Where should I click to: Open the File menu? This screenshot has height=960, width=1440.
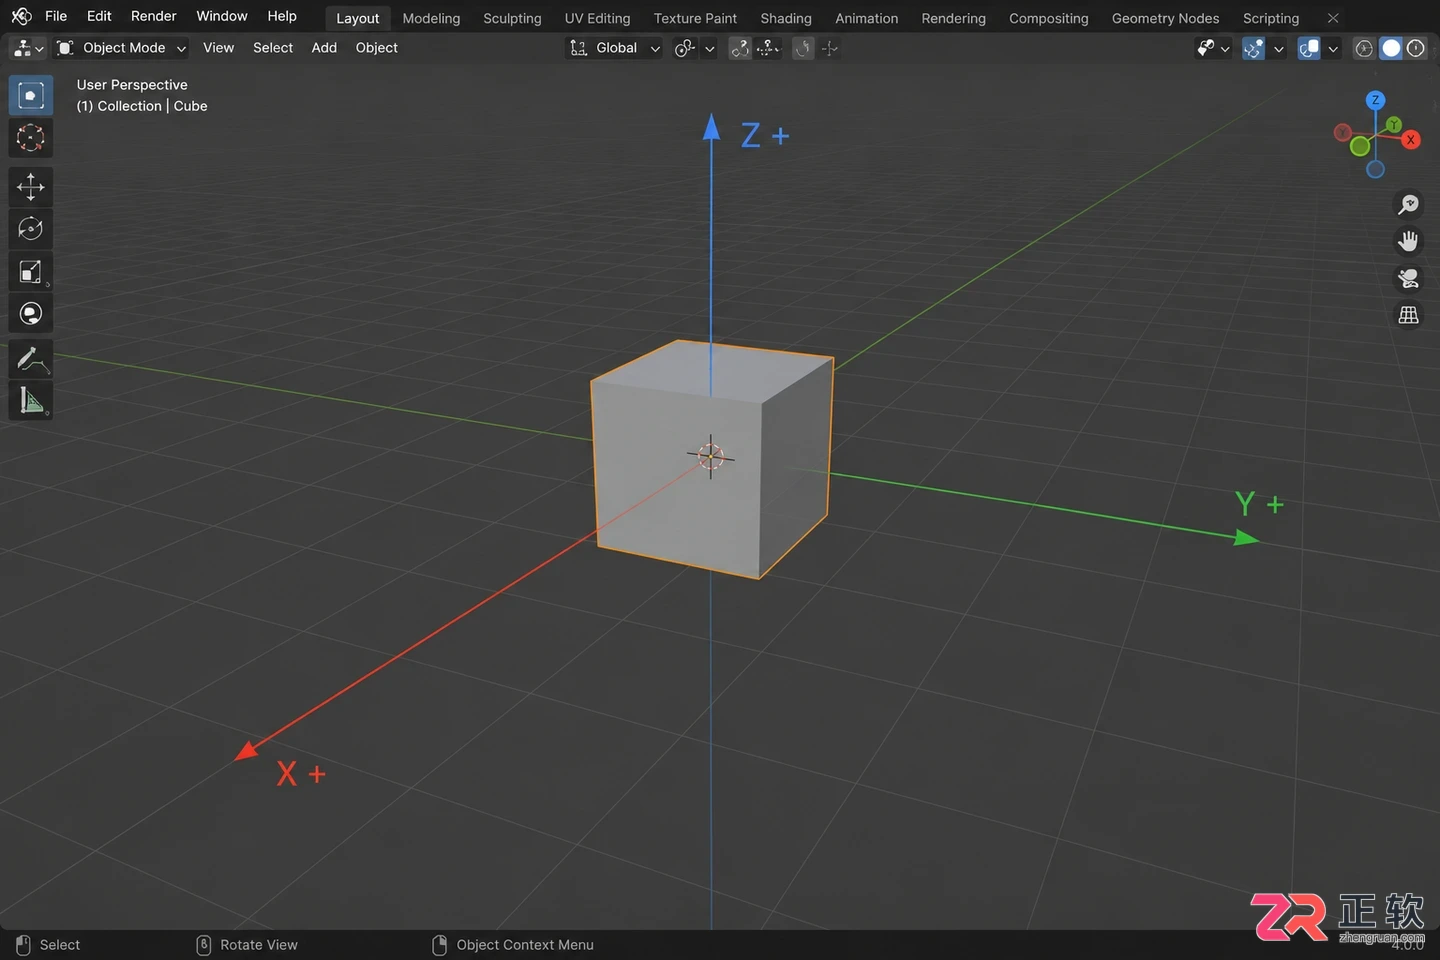click(56, 16)
